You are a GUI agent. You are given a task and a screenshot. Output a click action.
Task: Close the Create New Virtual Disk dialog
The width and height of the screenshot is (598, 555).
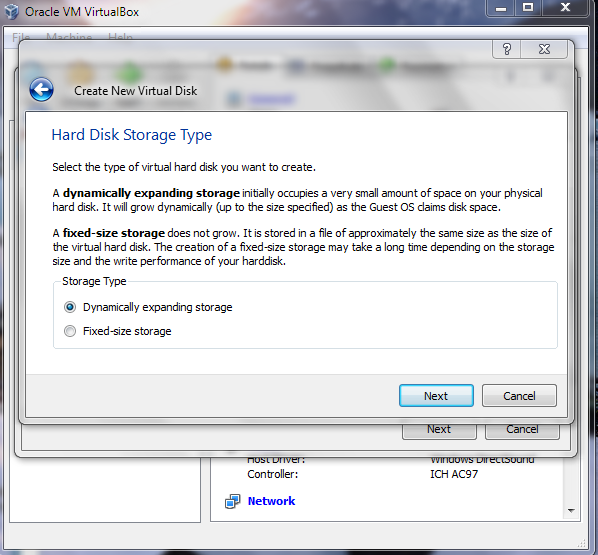(544, 49)
